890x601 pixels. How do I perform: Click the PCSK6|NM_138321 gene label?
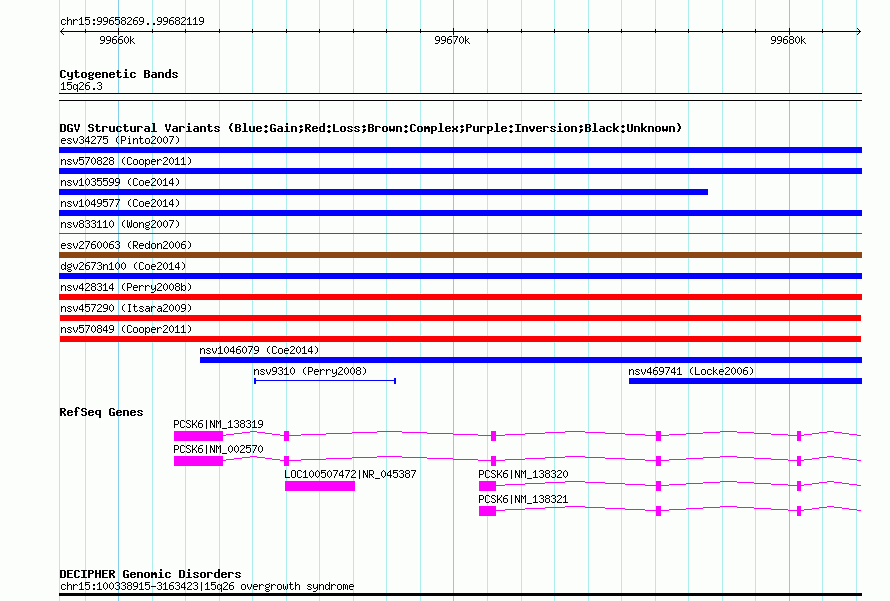click(523, 499)
